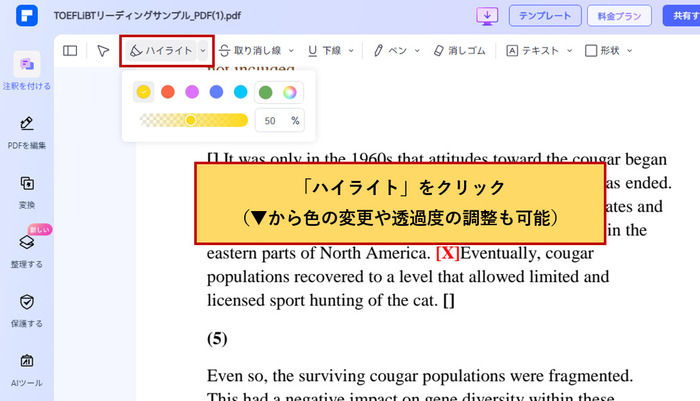The height and width of the screenshot is (401, 700).
Task: Select the 消しゴム eraser tool
Action: pyautogui.click(x=461, y=50)
